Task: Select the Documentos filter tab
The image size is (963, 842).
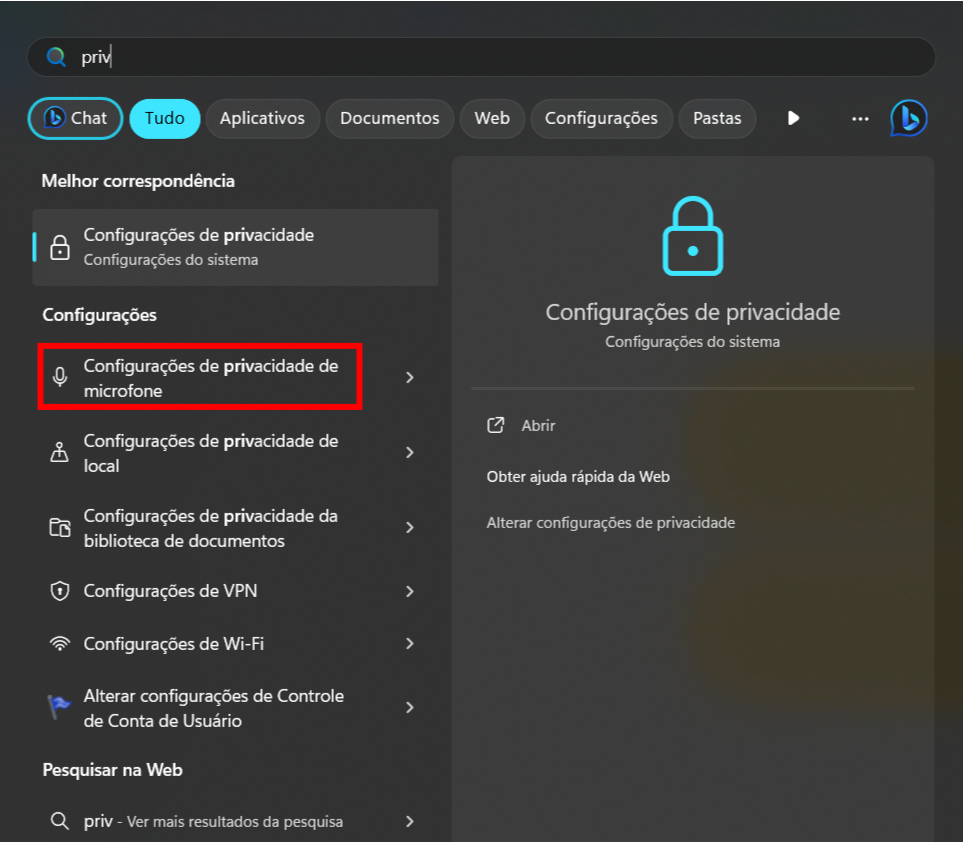Action: coord(389,118)
